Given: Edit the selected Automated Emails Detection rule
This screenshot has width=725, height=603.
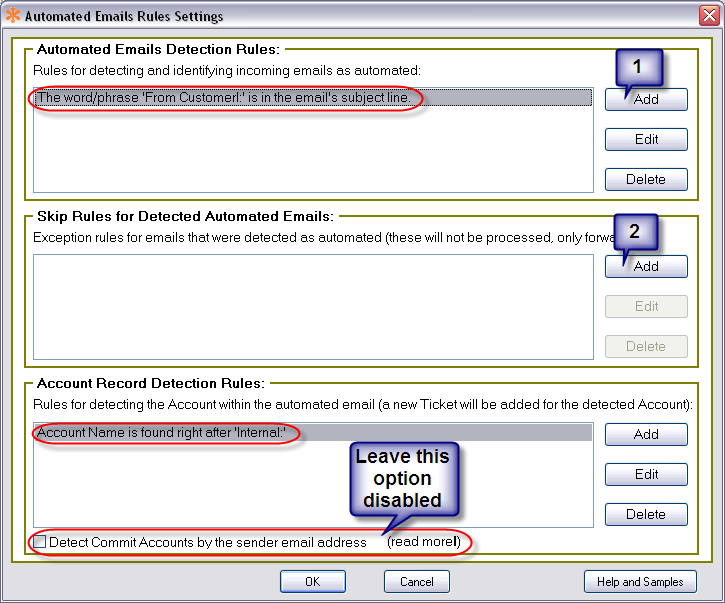Looking at the screenshot, I should click(646, 139).
